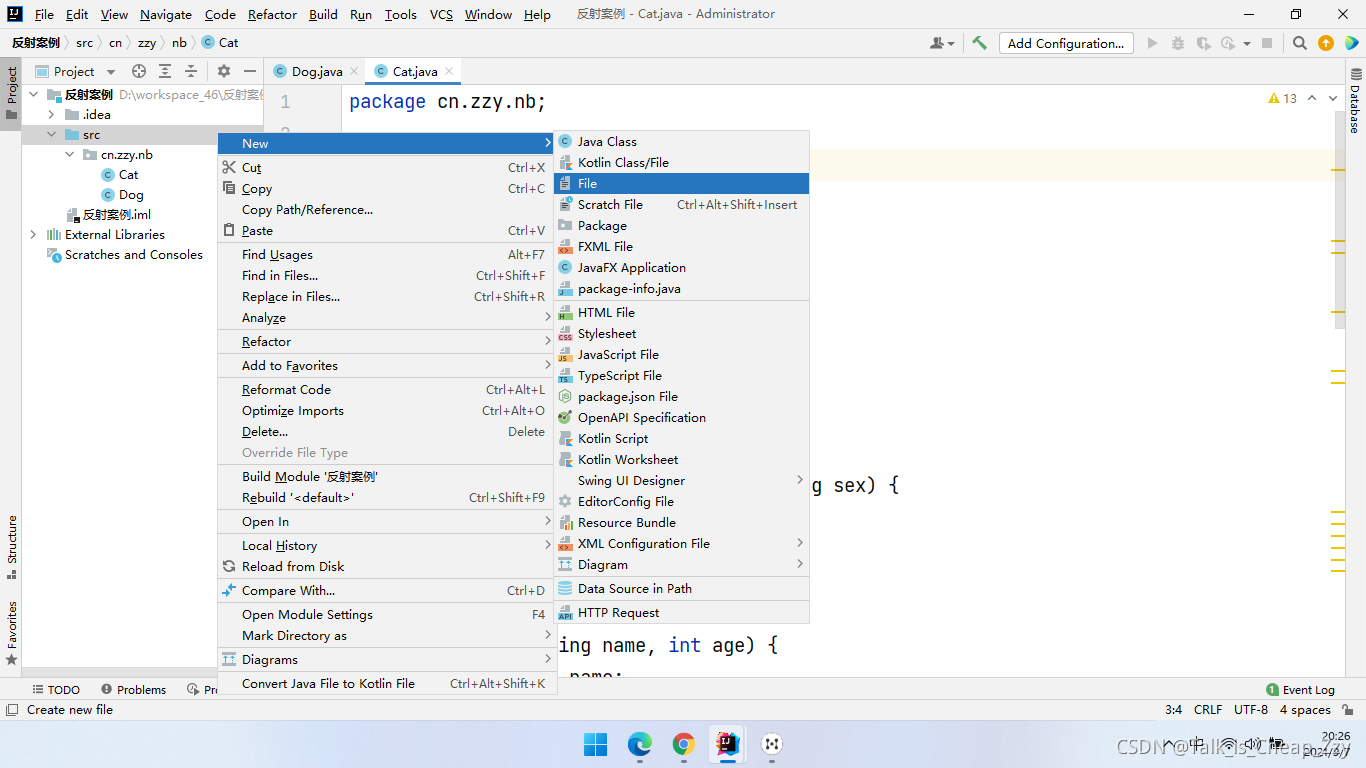Click the Search Everywhere magnifier icon

click(1299, 43)
